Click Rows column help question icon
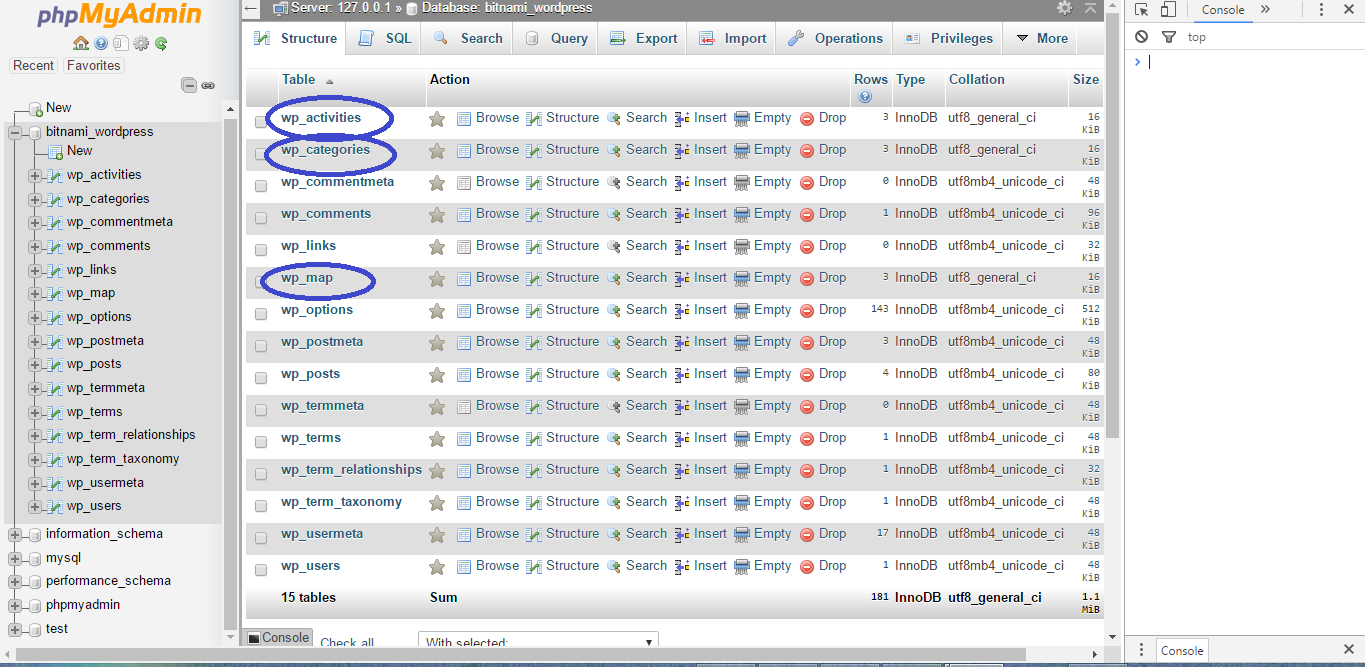This screenshot has height=667, width=1365. (x=864, y=97)
